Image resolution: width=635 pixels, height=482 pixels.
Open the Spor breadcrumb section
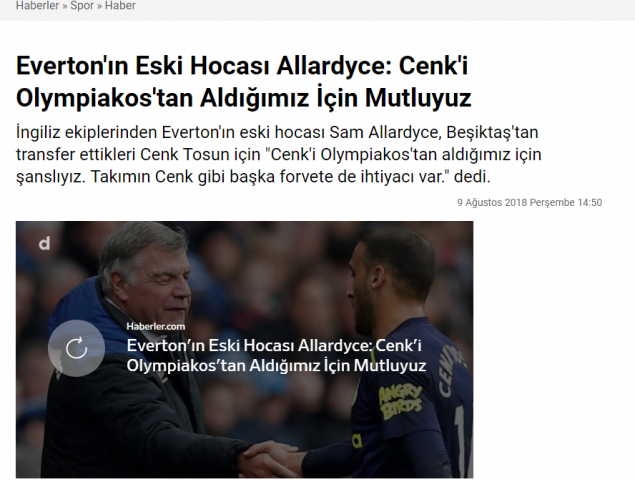click(x=82, y=6)
